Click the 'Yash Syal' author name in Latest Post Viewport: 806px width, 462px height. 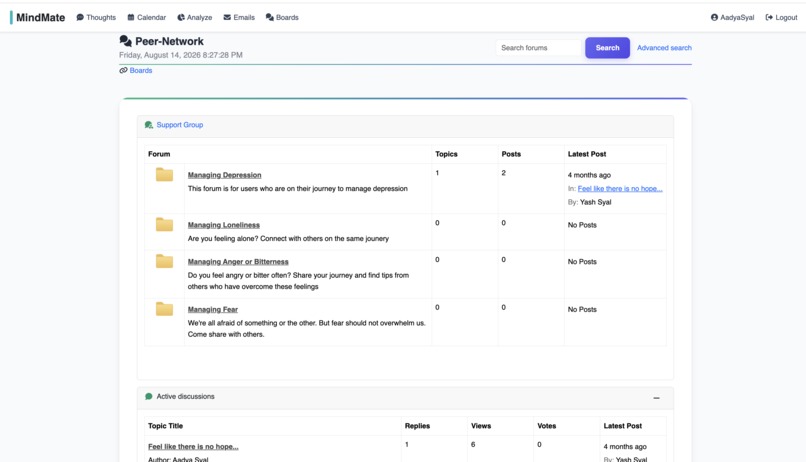pos(595,202)
